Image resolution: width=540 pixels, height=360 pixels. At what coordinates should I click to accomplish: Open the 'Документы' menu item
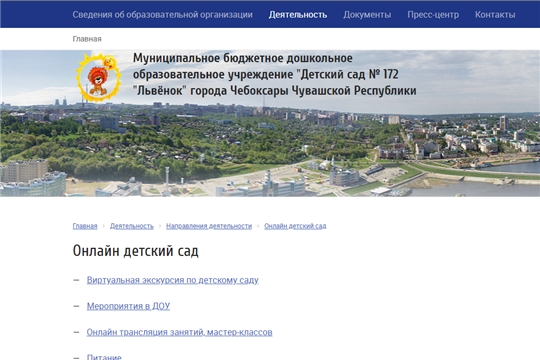[367, 15]
